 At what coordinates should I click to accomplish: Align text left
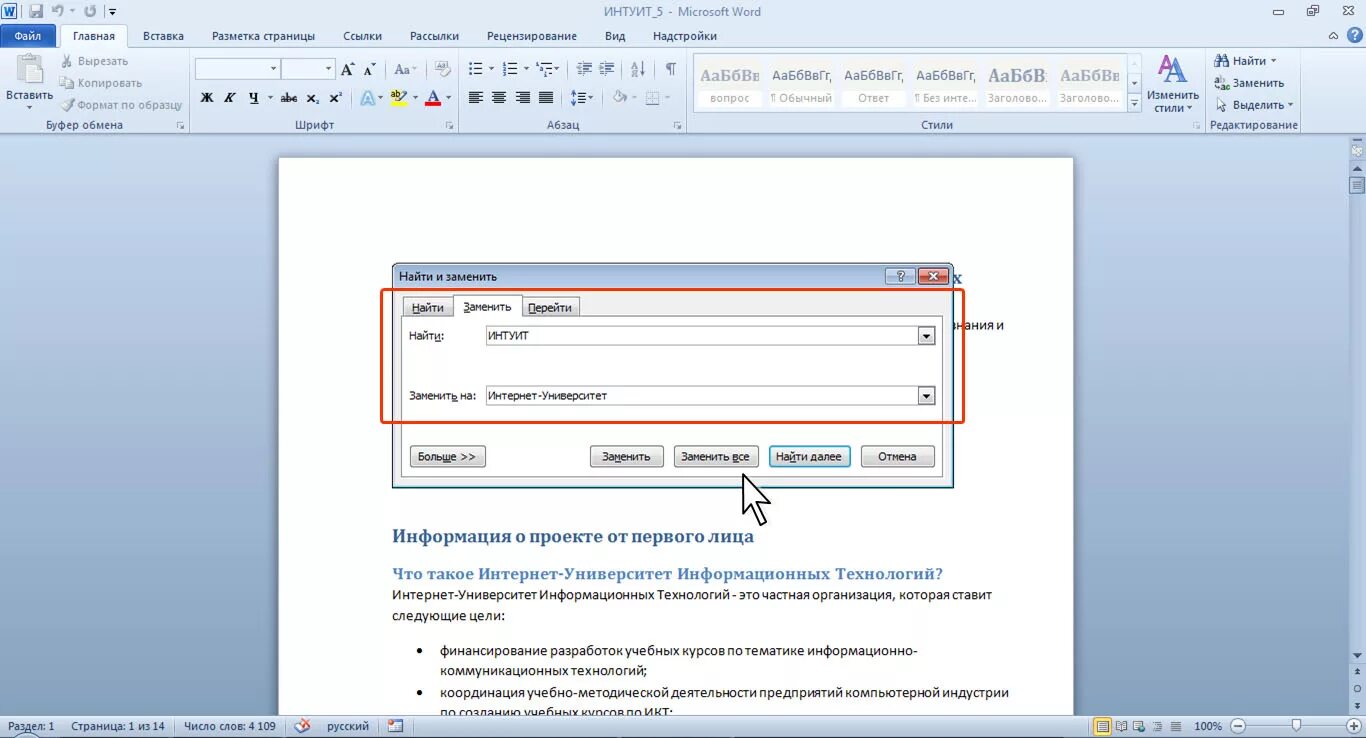tap(475, 97)
